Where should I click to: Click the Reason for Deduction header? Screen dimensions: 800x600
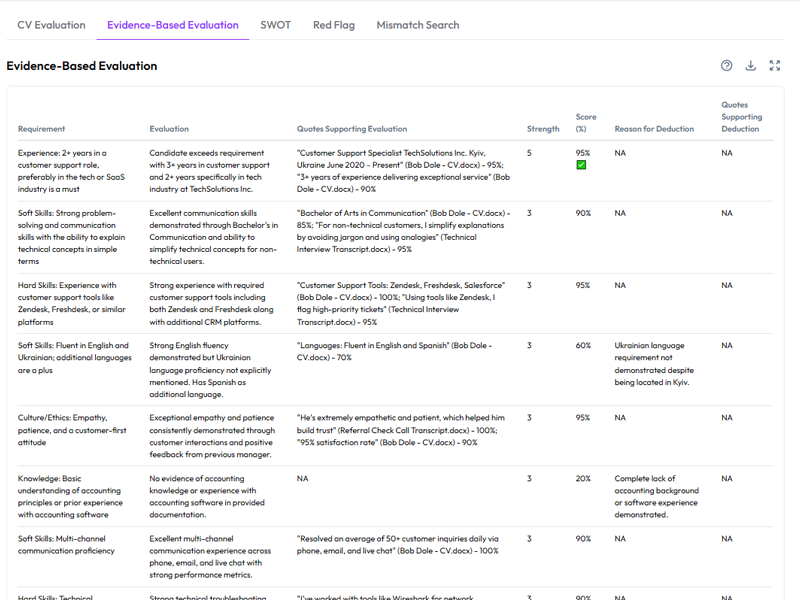654,129
